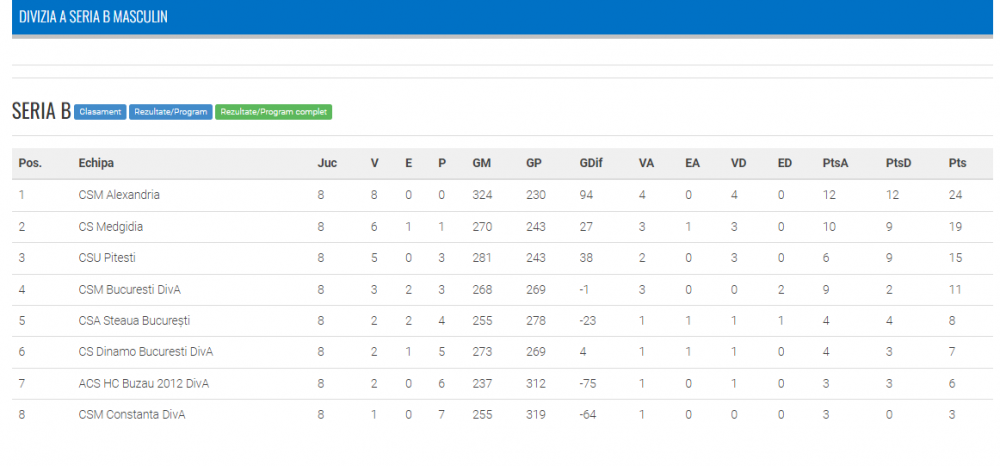Click the CSM Constanta DivA team name
Viewport: 1000px width, 466px height.
132,415
